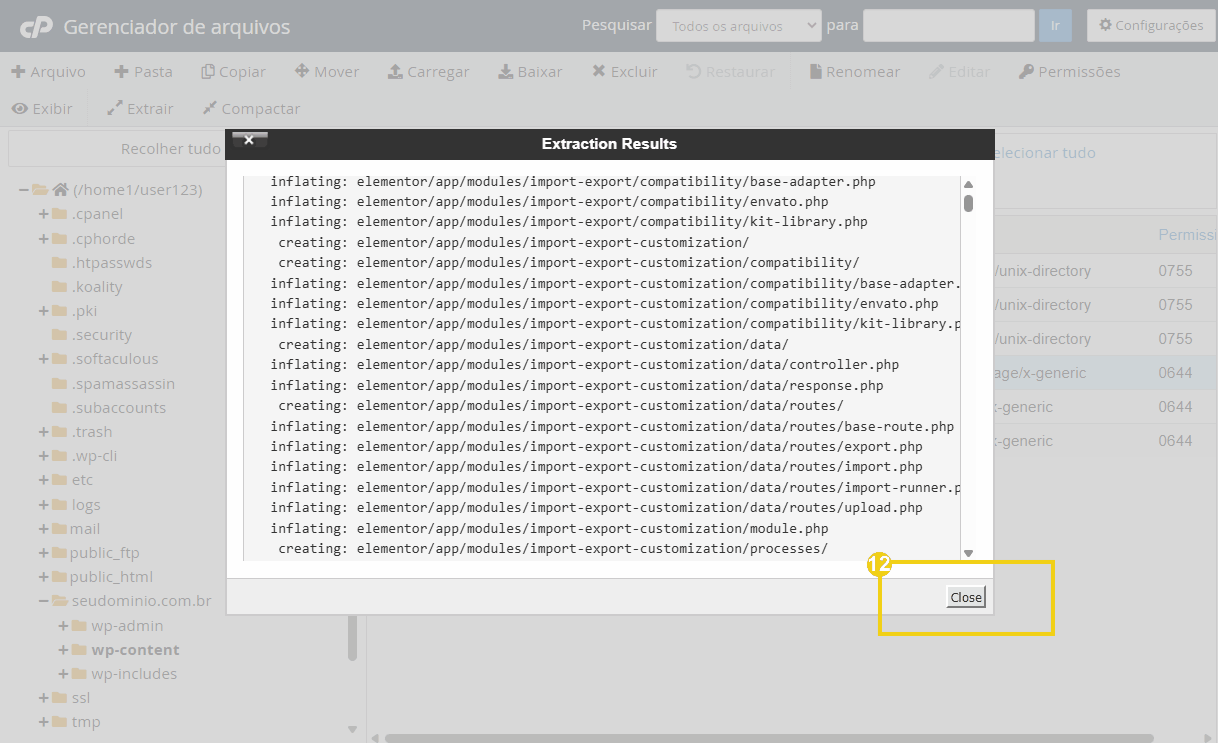Click the log line ending routes/export.php

[597, 447]
